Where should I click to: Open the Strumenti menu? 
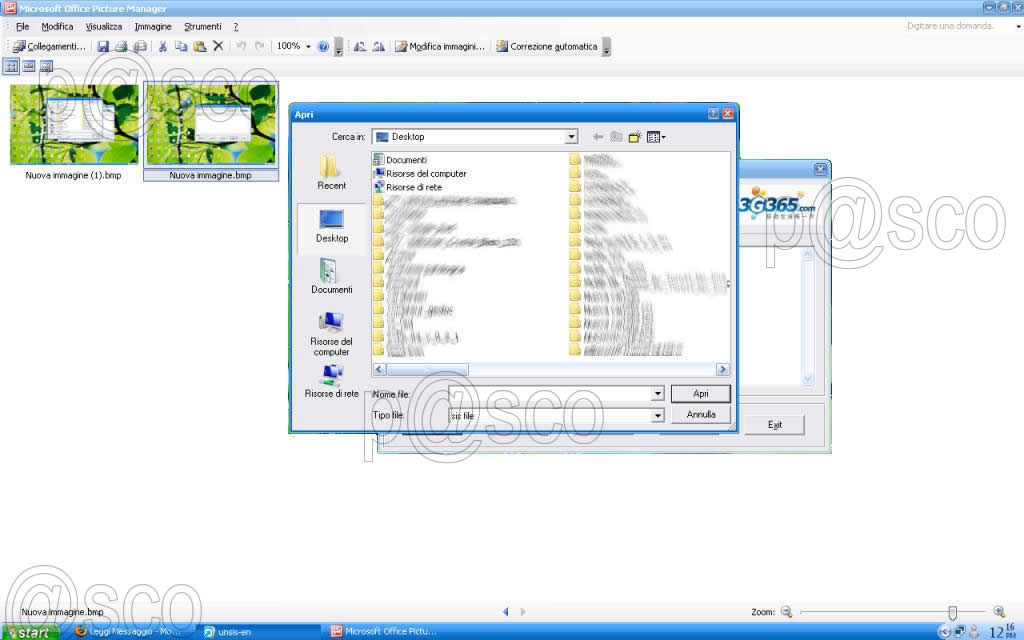202,27
